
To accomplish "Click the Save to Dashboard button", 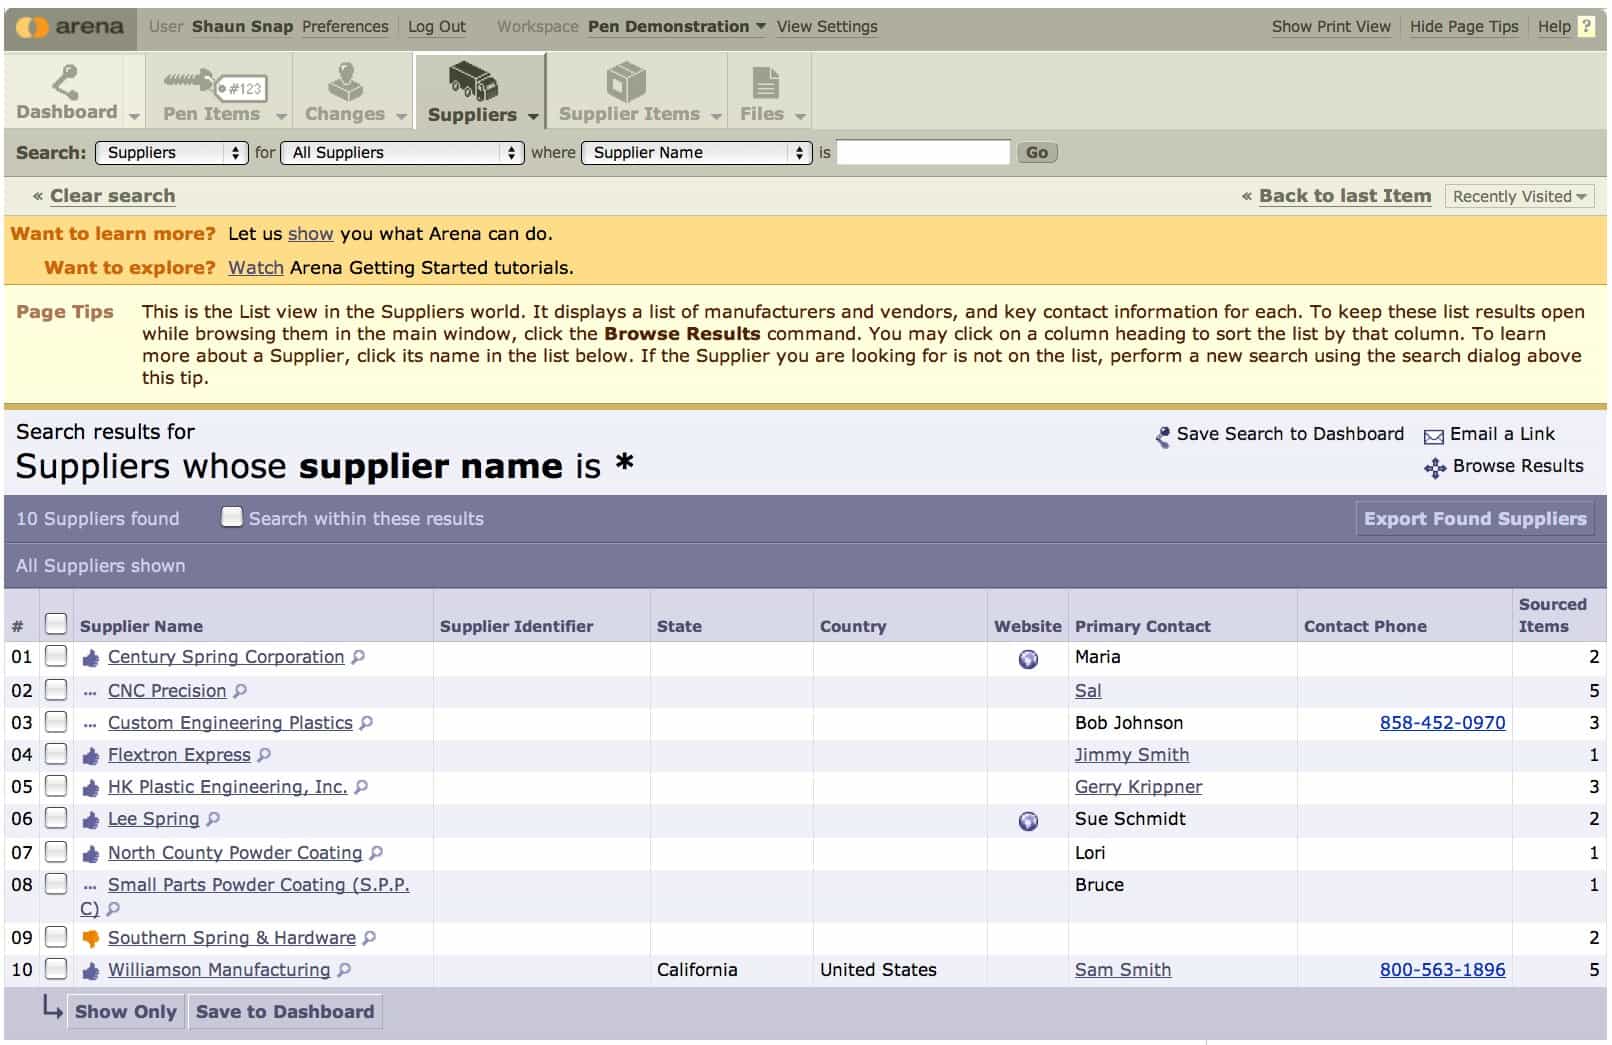I will click(x=285, y=1012).
